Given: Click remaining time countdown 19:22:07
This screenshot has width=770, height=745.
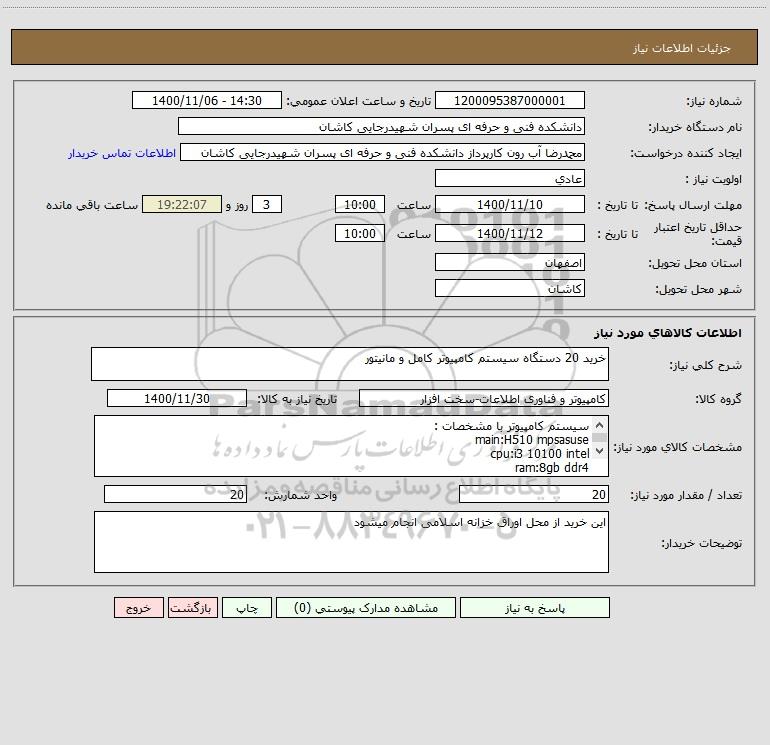Looking at the screenshot, I should (x=182, y=204).
